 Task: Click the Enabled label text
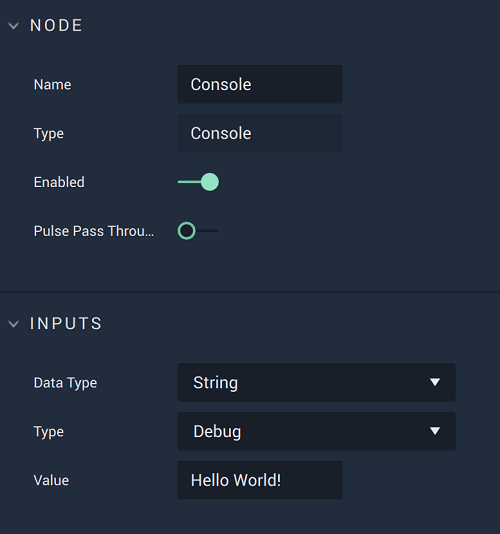59,182
